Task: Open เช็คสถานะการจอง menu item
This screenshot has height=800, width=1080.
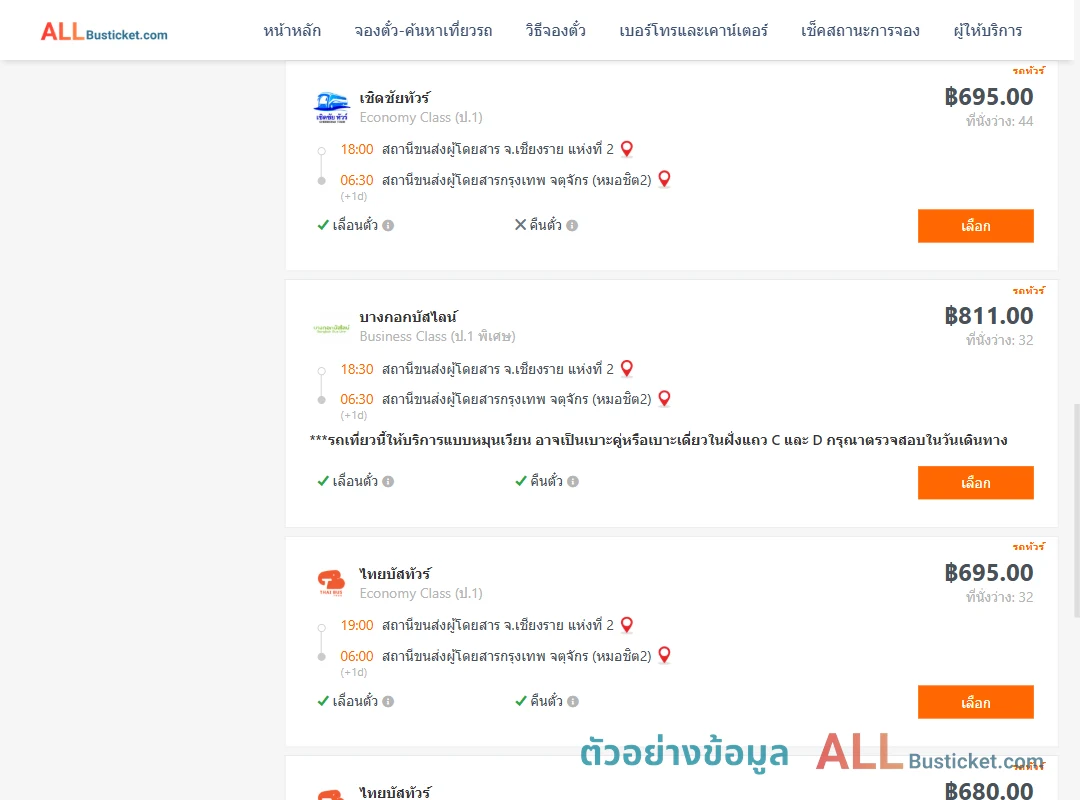Action: tap(860, 30)
